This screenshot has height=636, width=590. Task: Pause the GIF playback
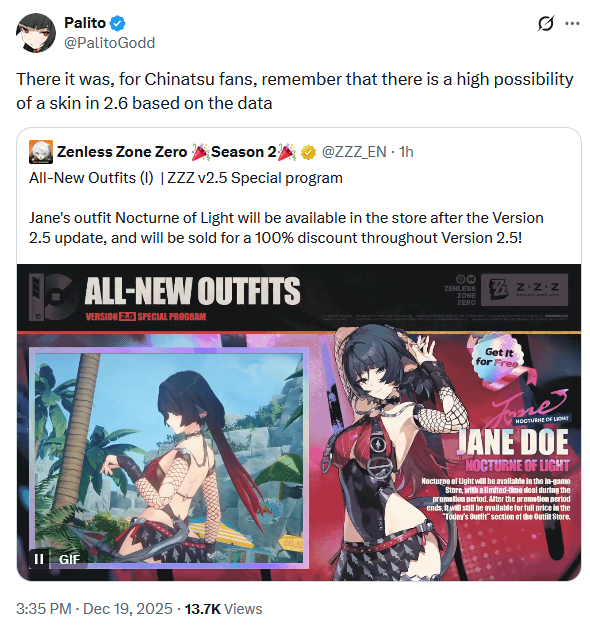pos(39,559)
